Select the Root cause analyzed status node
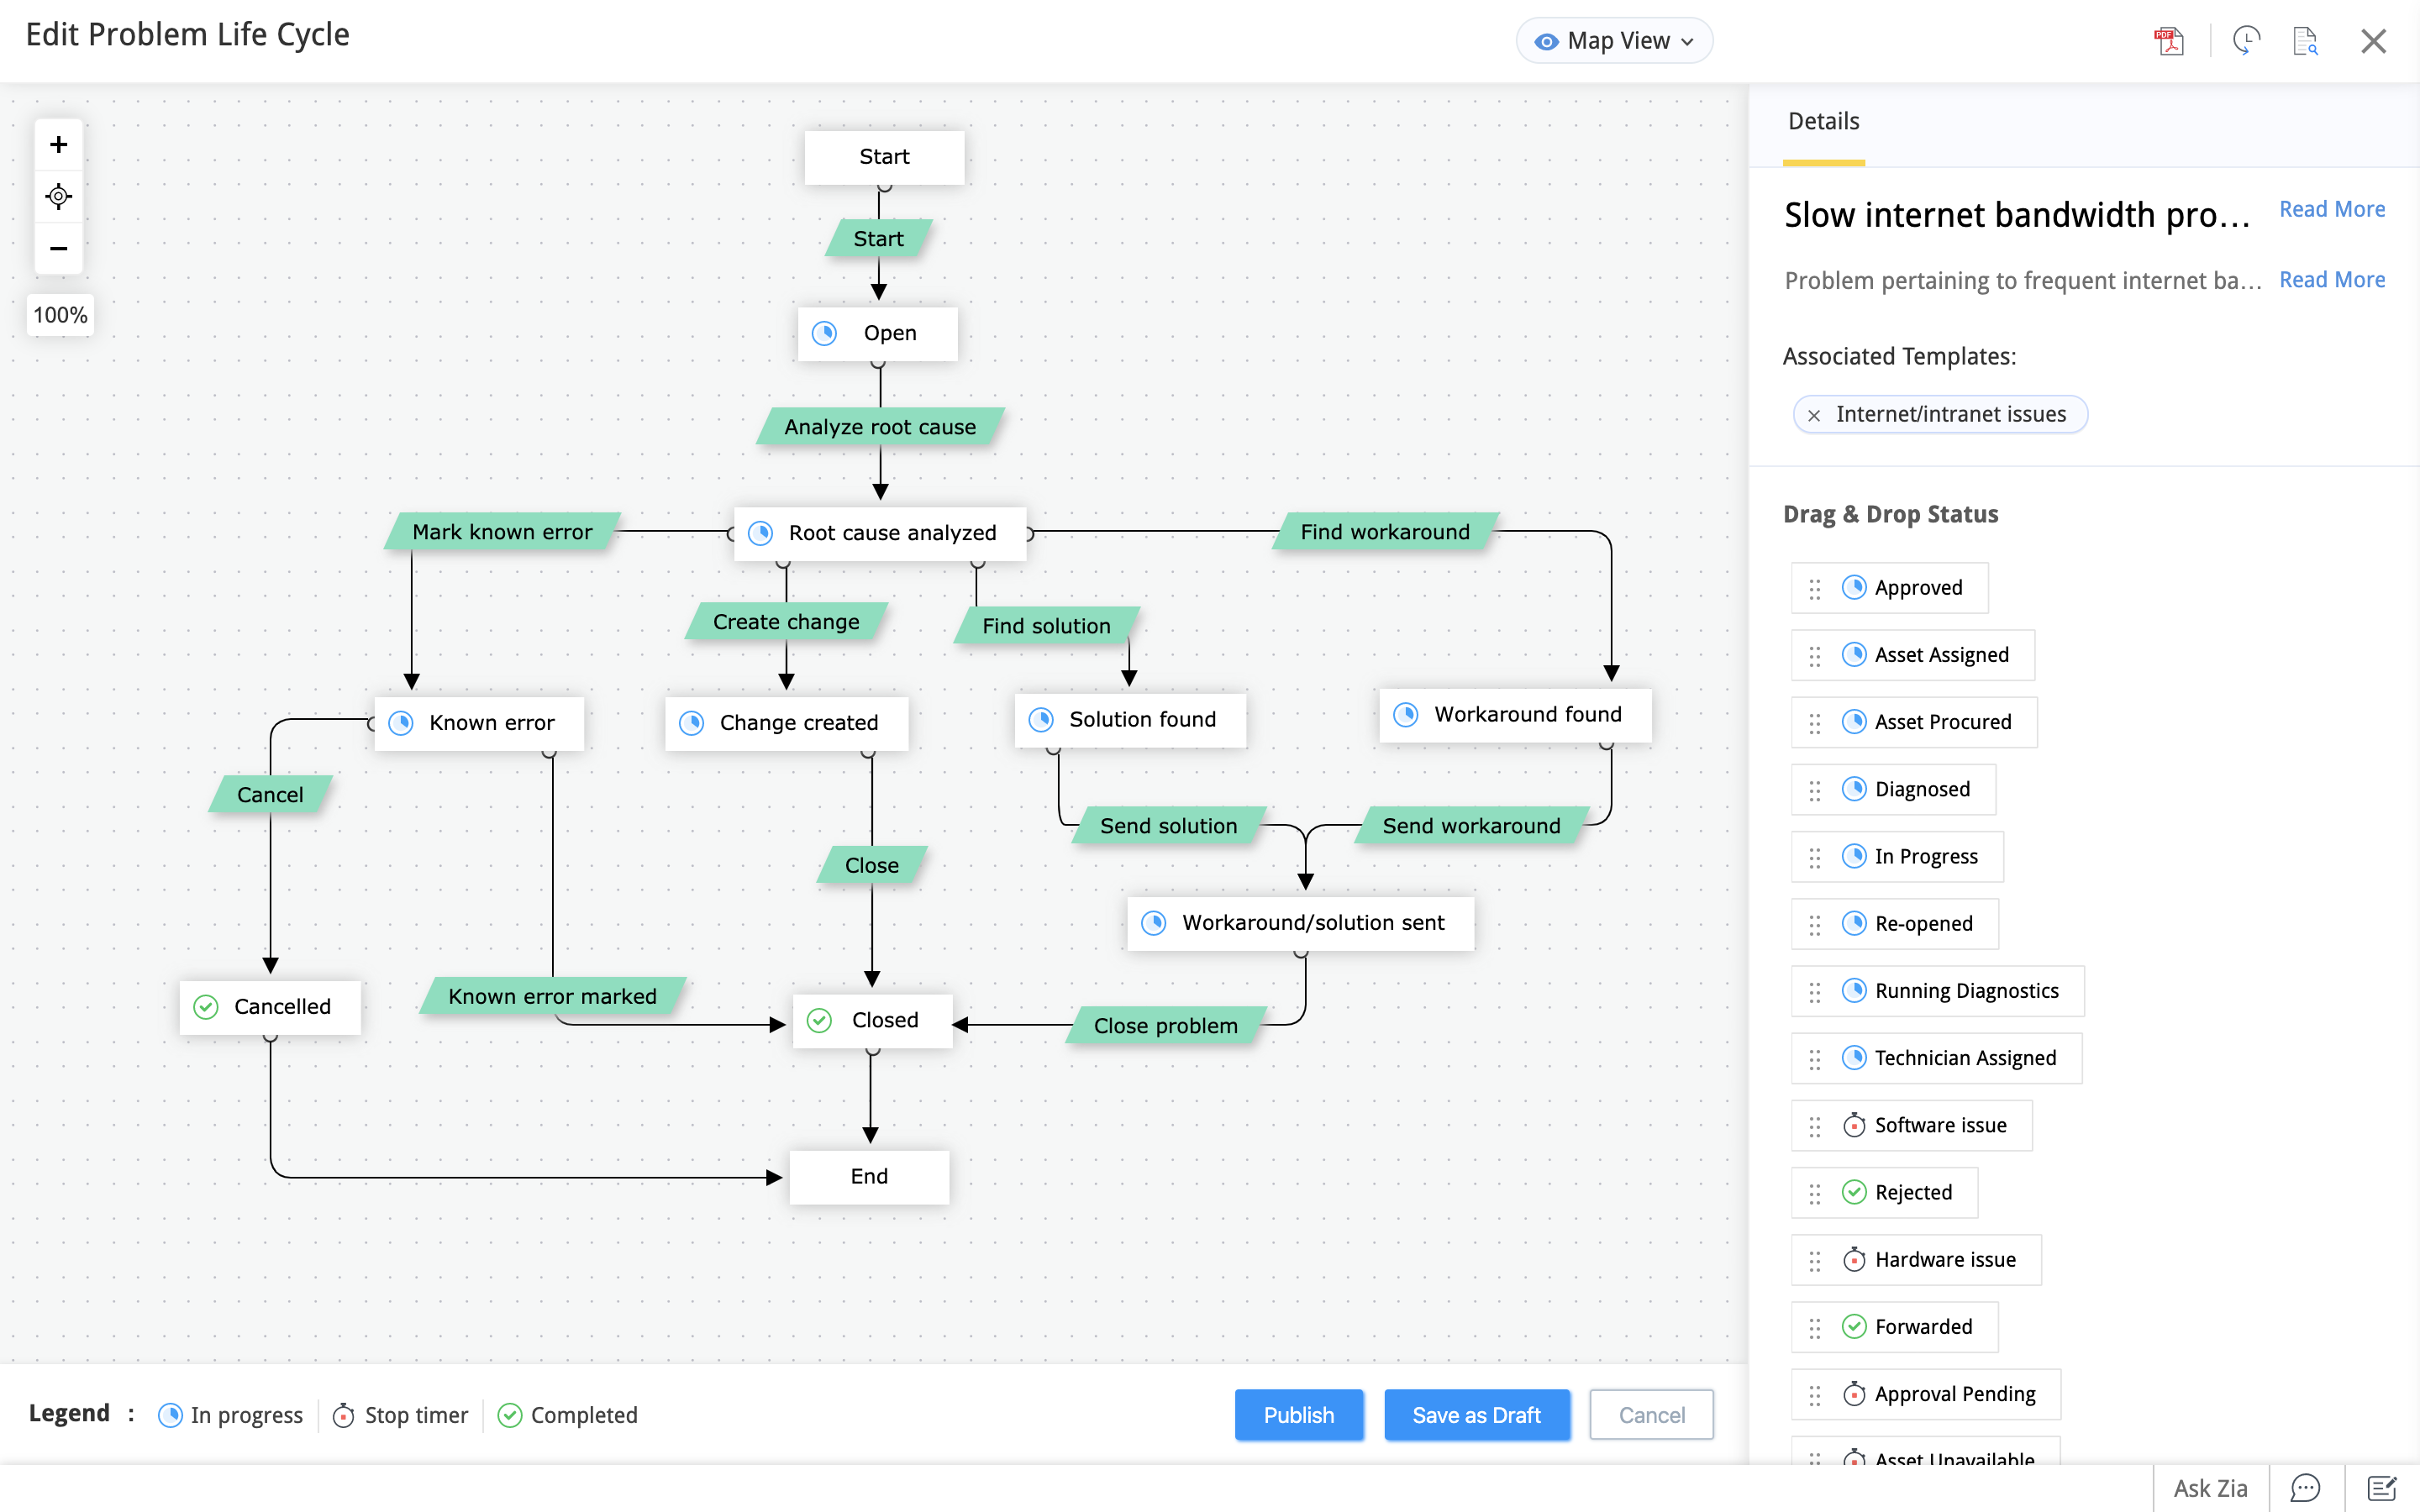Screen dimensions: 2420x1512 pyautogui.click(x=880, y=533)
